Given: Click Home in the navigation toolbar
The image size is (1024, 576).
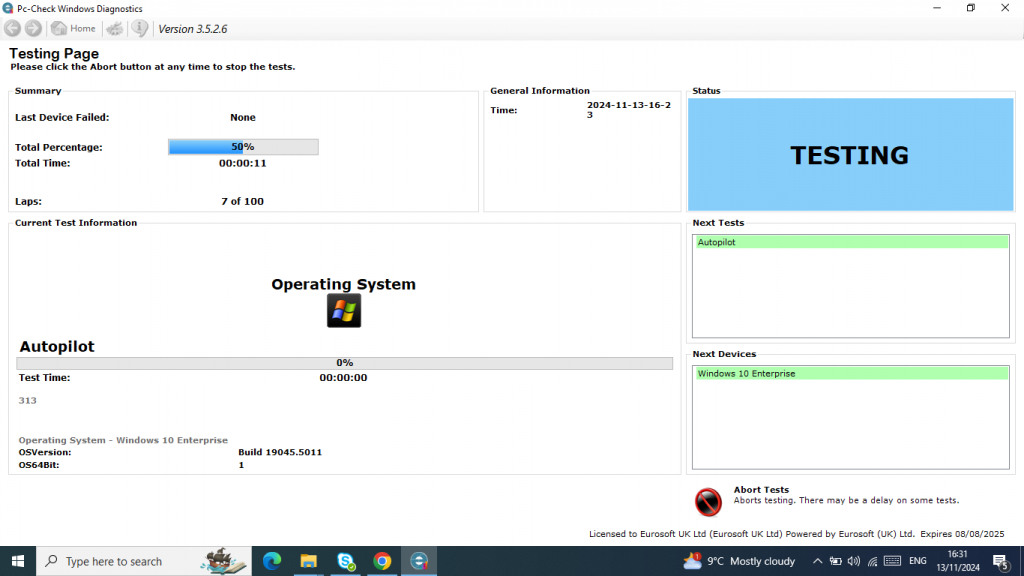Looking at the screenshot, I should click(x=73, y=28).
